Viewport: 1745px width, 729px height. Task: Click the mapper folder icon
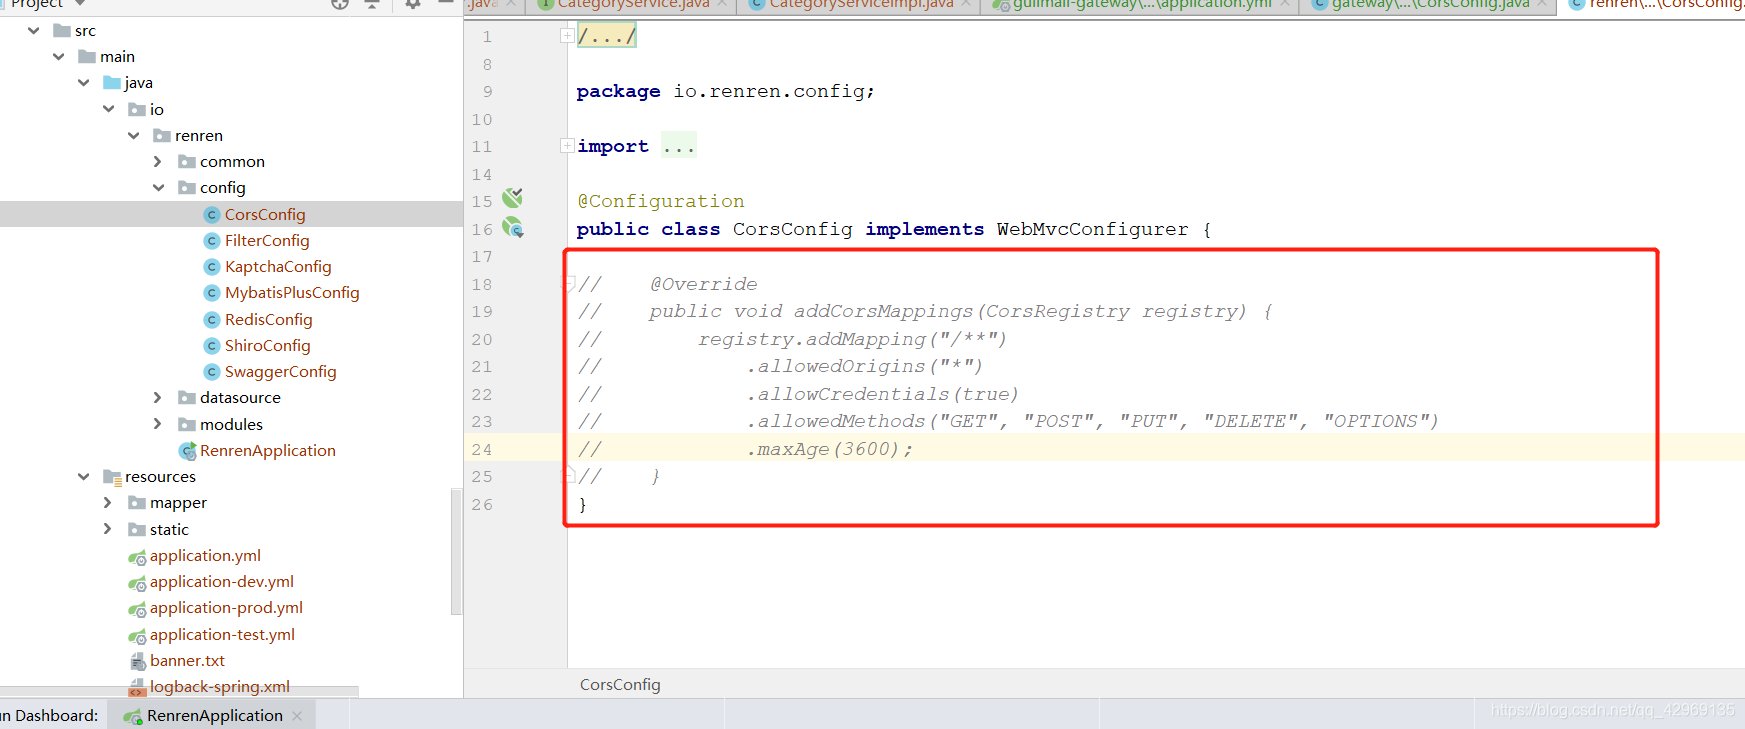[137, 503]
